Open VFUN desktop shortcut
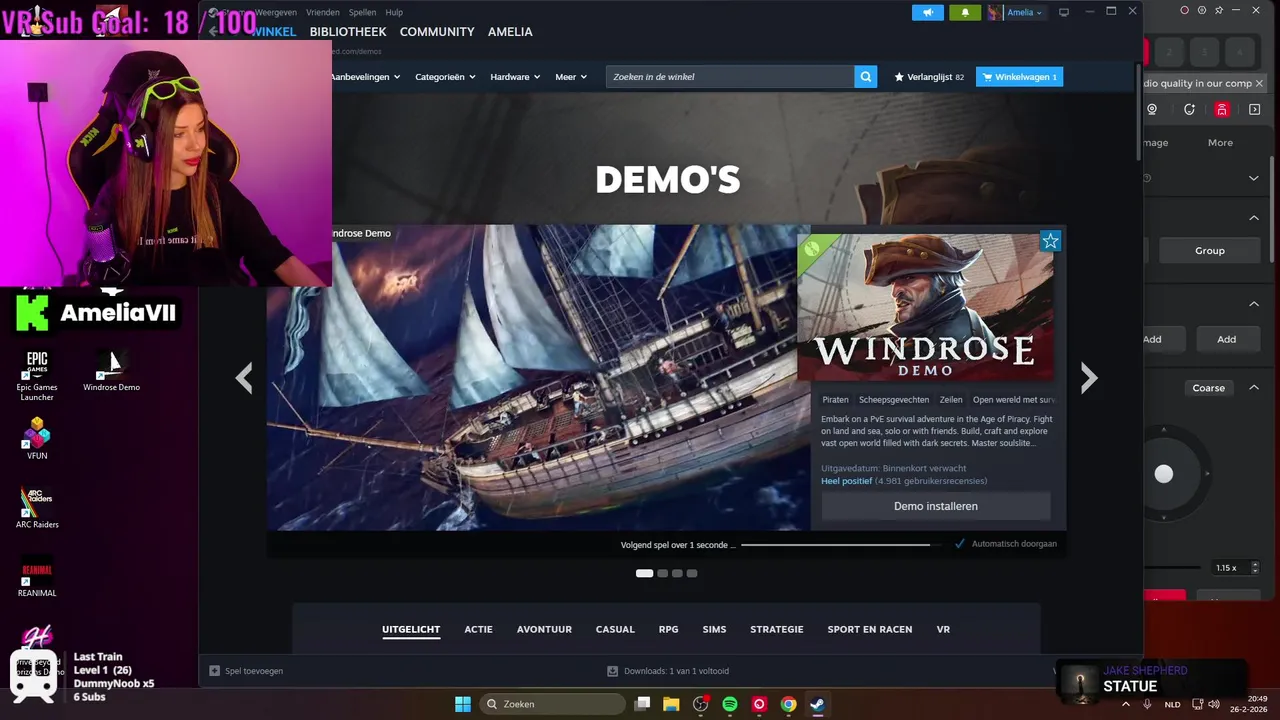1280x720 pixels. pyautogui.click(x=37, y=438)
